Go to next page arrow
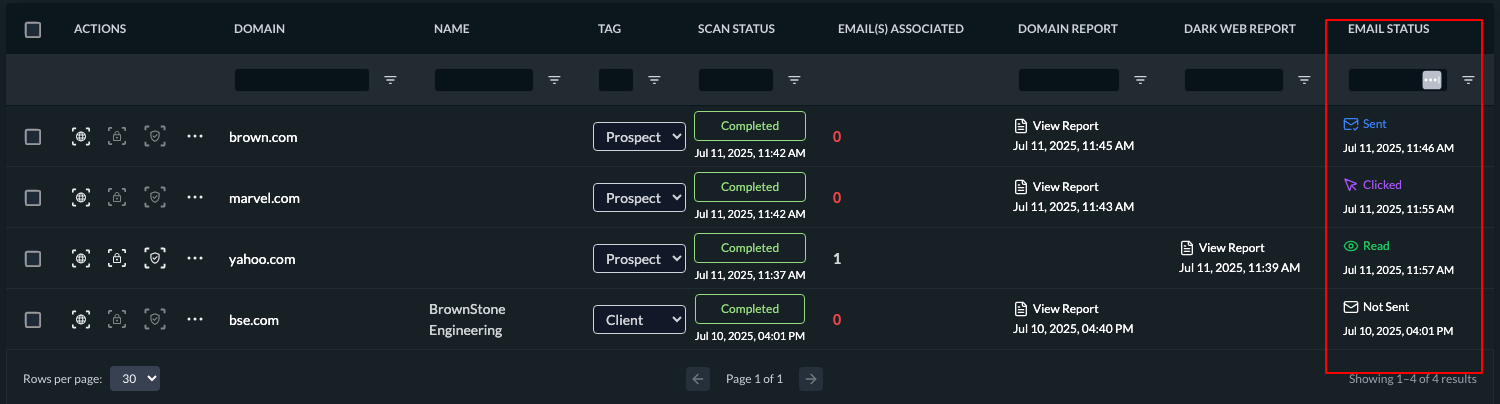1500x404 pixels. click(x=812, y=379)
